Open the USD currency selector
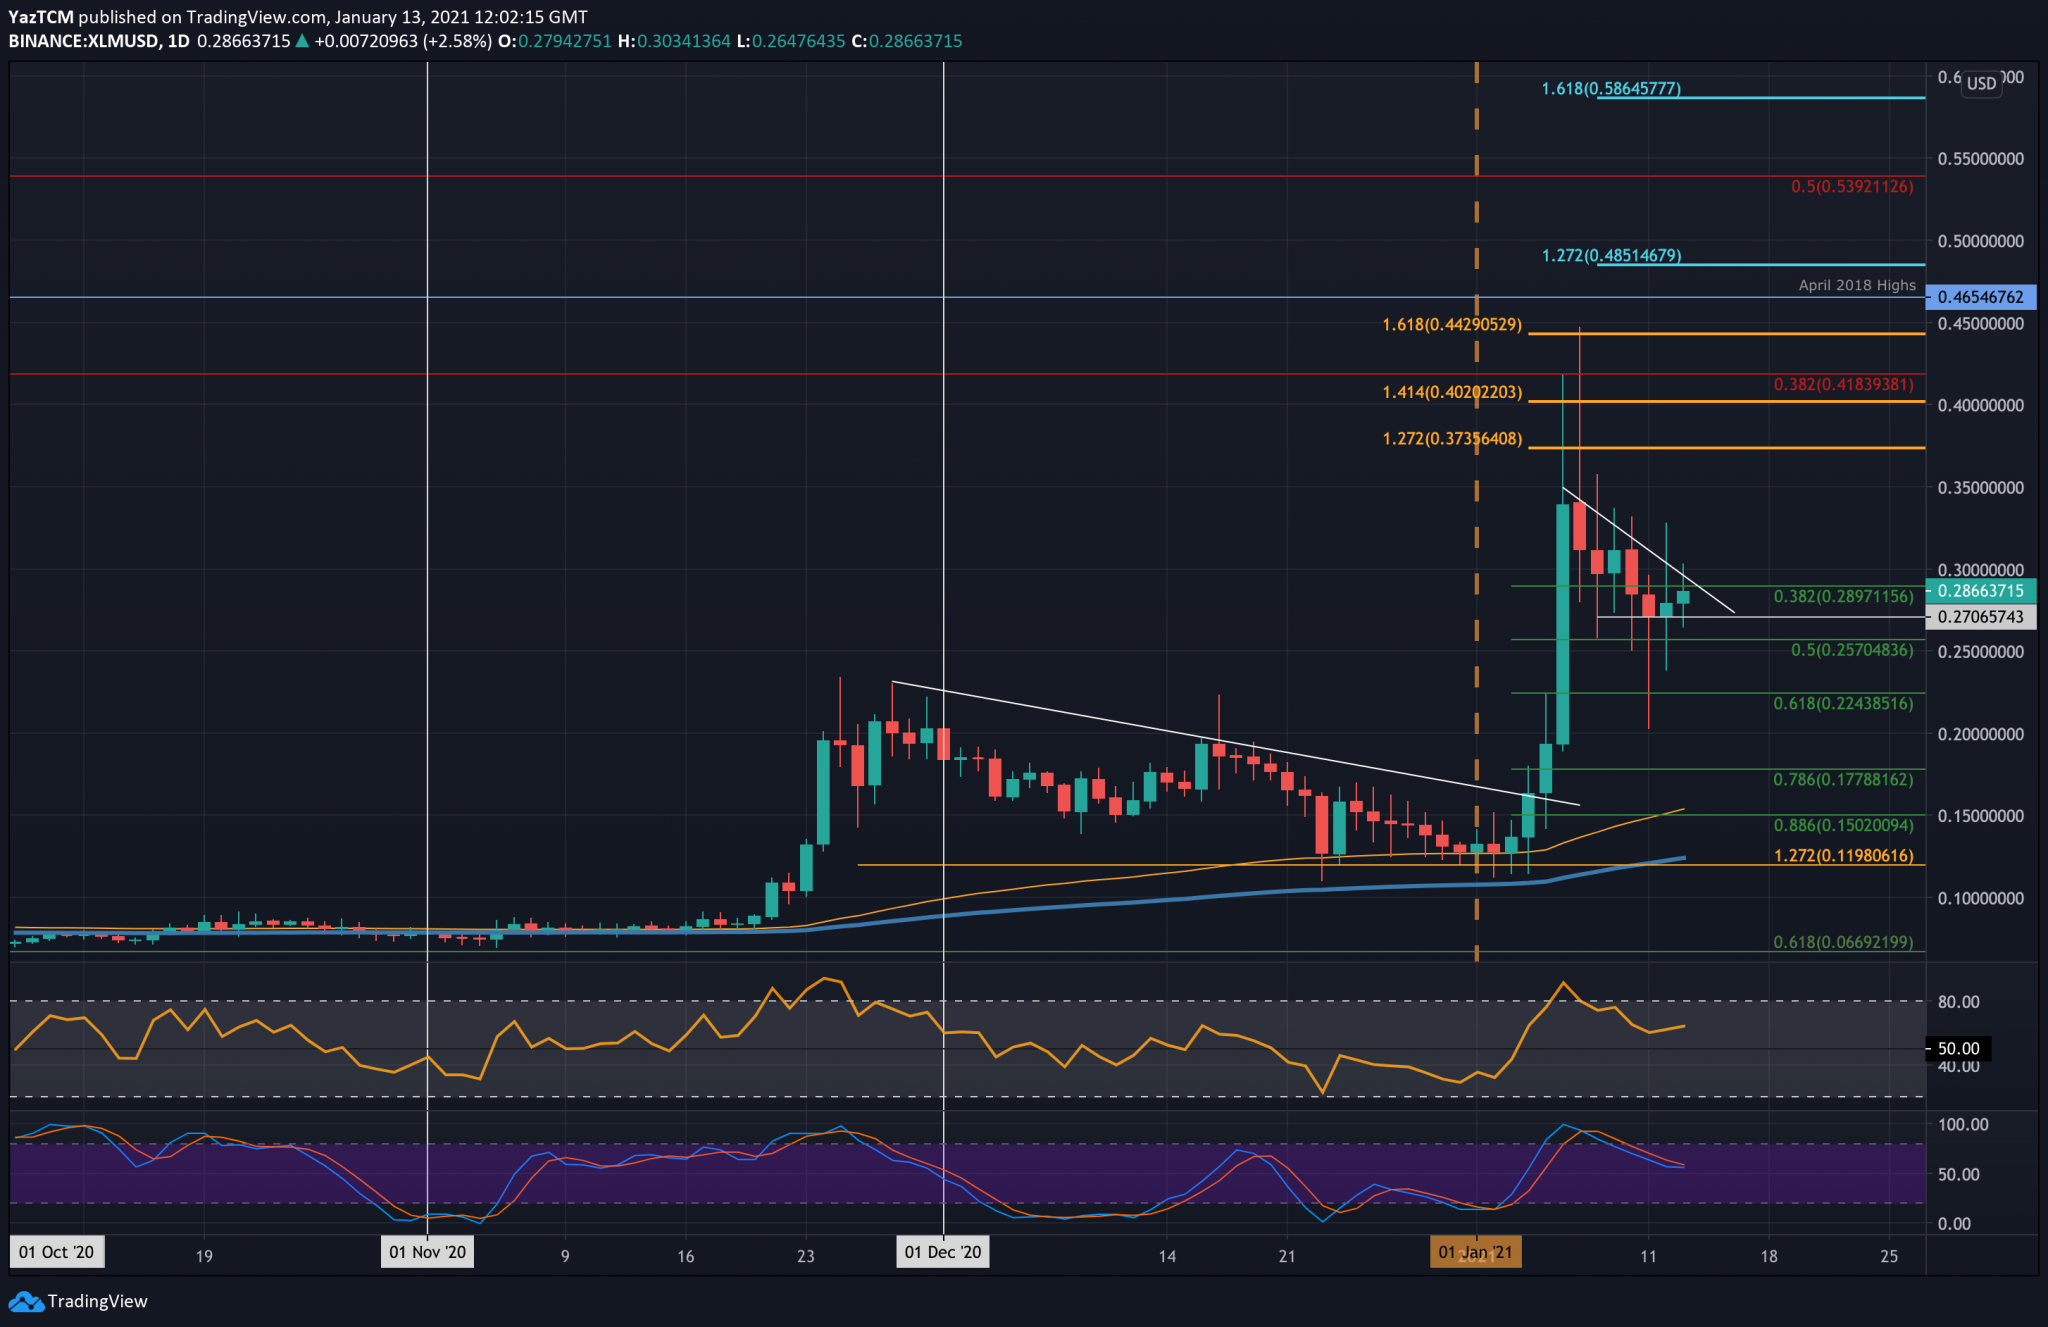 1980,83
